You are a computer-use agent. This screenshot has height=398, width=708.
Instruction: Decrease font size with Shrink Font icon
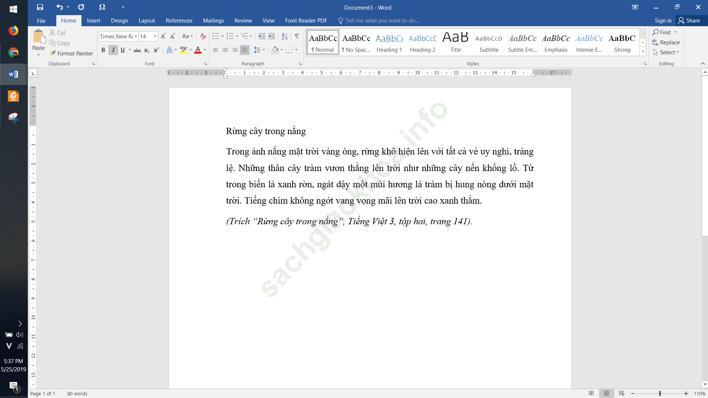point(172,36)
